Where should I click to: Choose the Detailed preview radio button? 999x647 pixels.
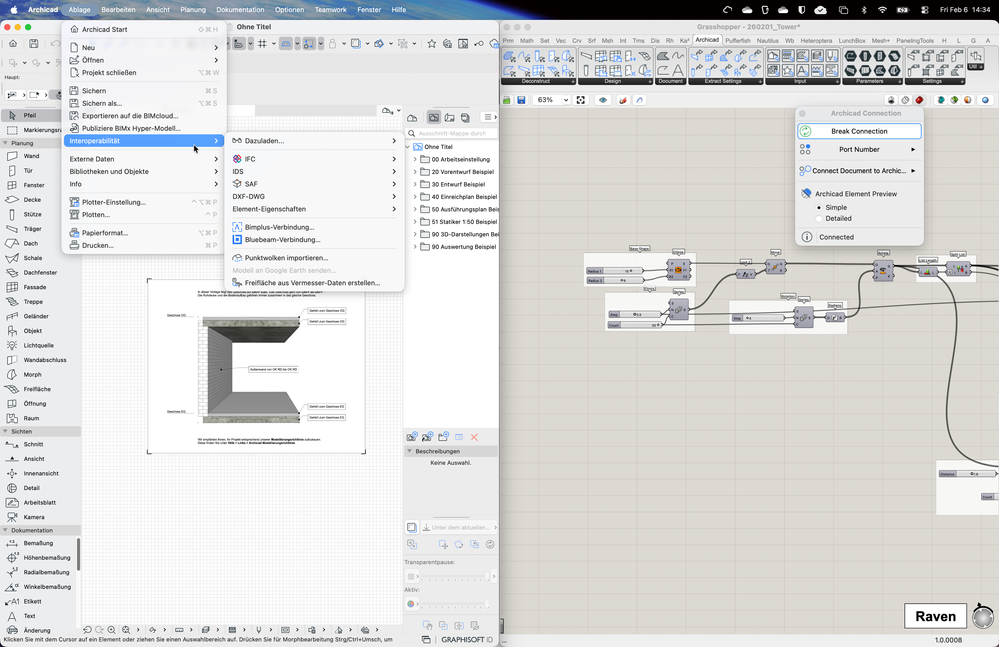click(819, 218)
